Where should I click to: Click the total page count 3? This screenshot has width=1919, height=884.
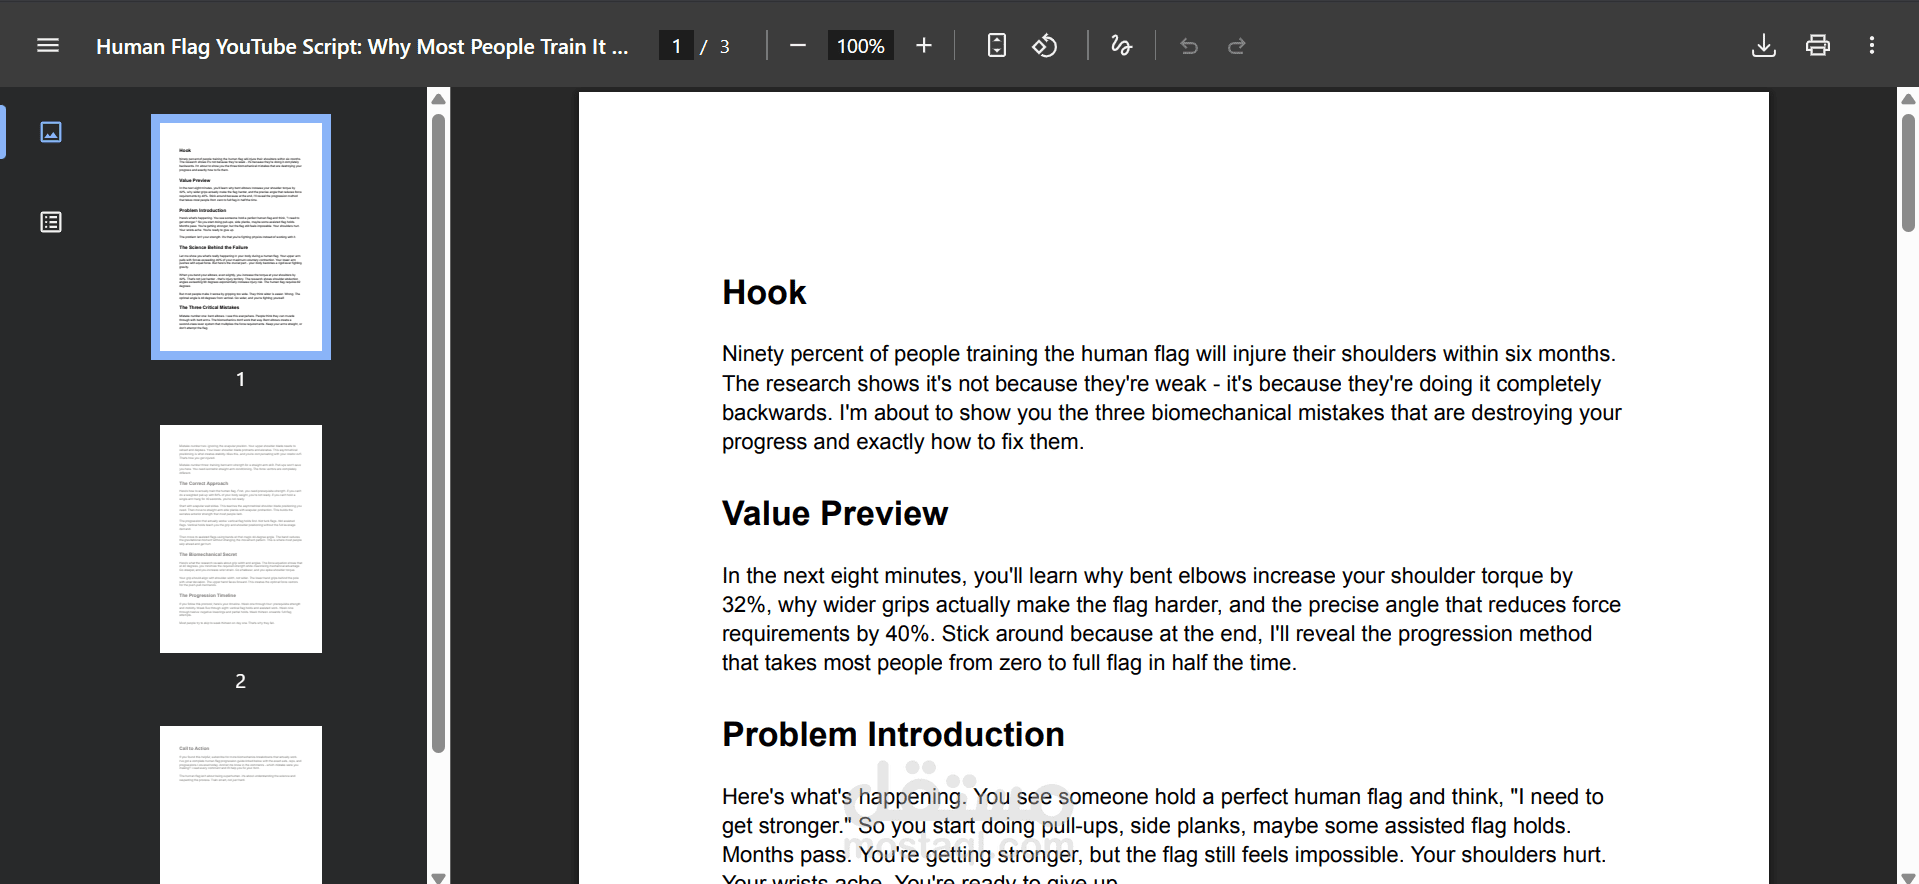pos(725,47)
